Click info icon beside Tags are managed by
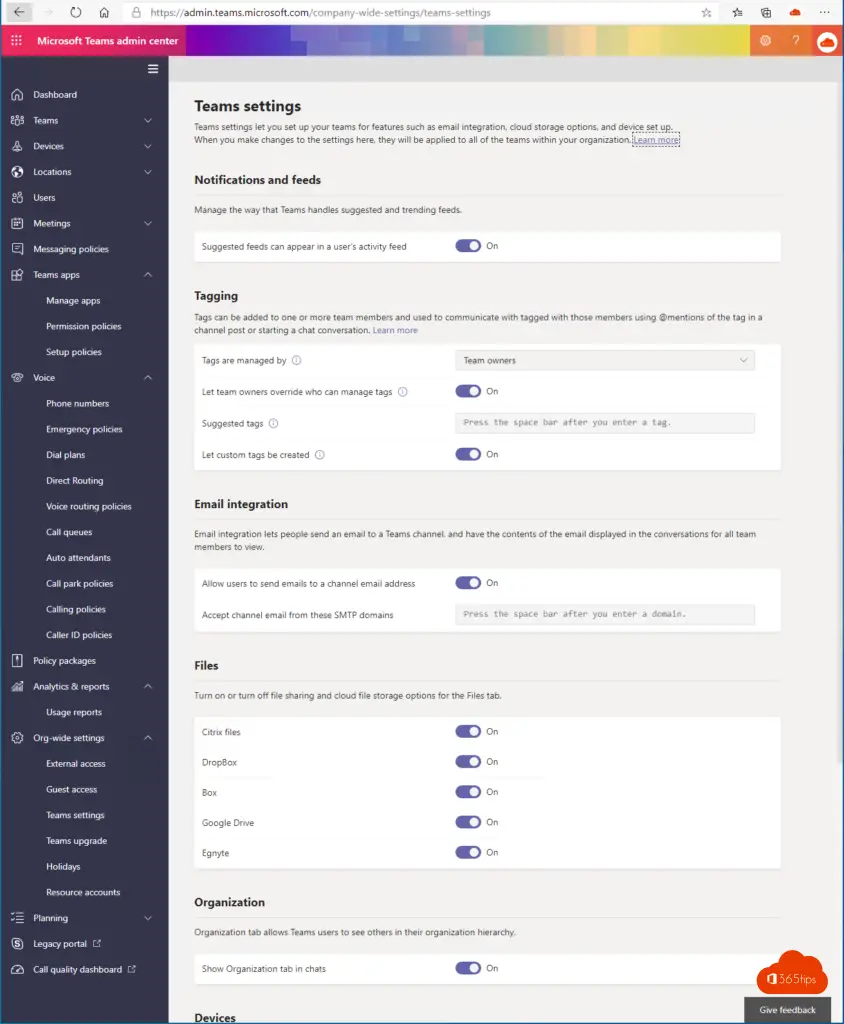 click(x=297, y=361)
